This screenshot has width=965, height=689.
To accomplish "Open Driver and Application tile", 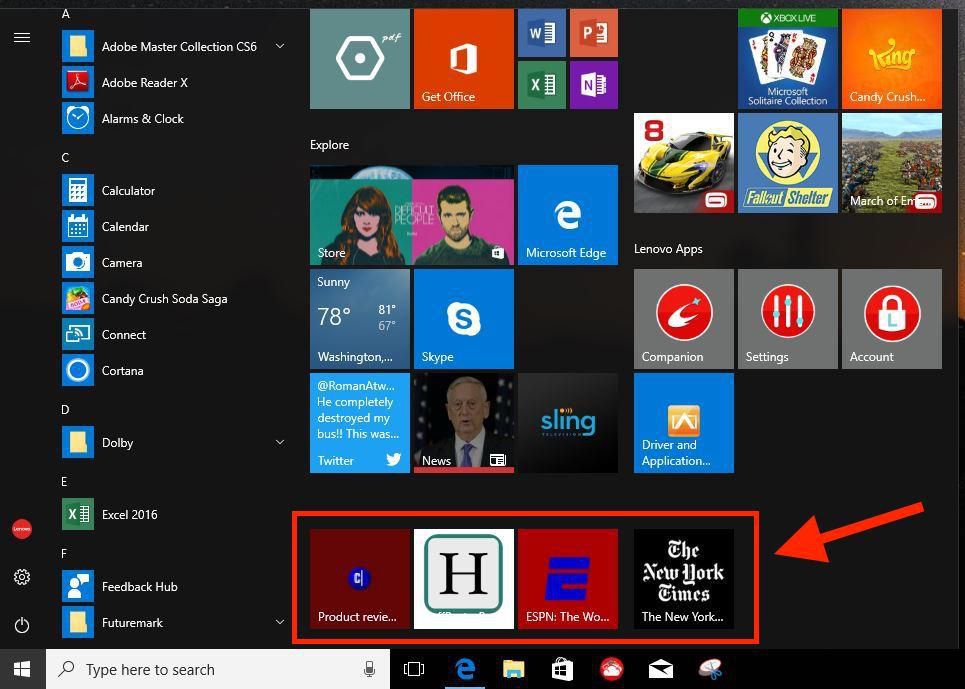I will coord(684,423).
